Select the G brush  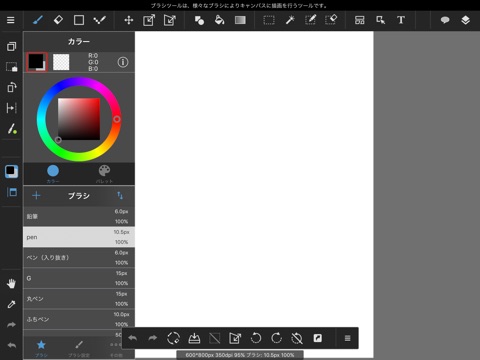[x=79, y=278]
